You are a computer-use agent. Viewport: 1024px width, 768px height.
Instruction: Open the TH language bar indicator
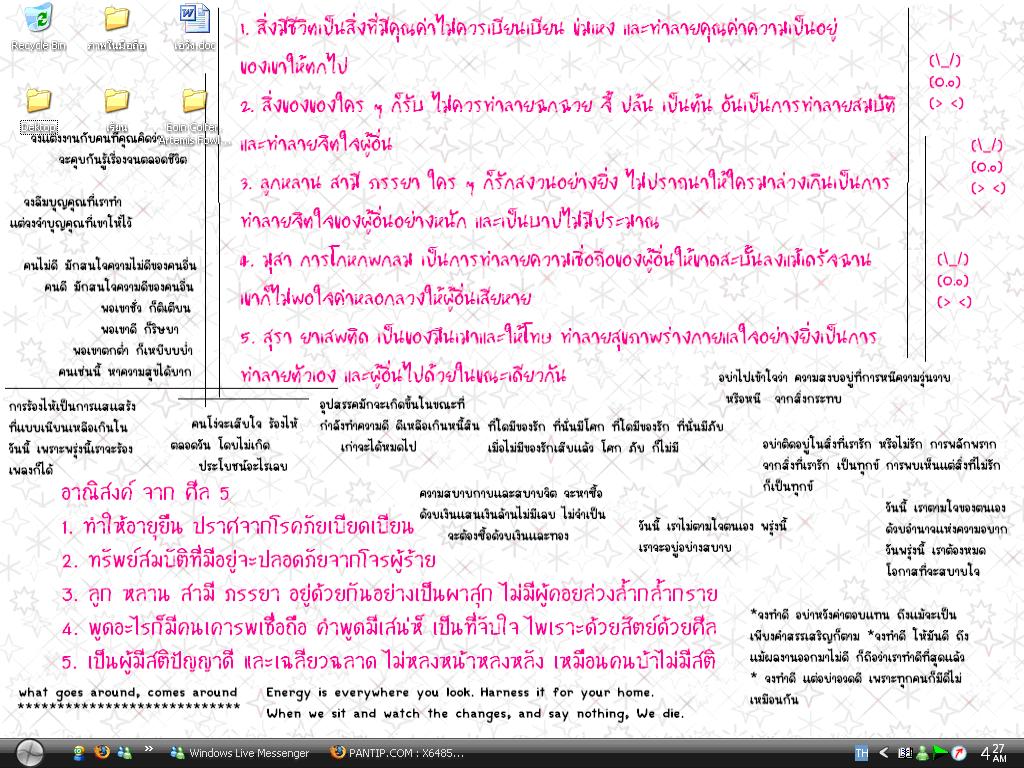(x=862, y=753)
